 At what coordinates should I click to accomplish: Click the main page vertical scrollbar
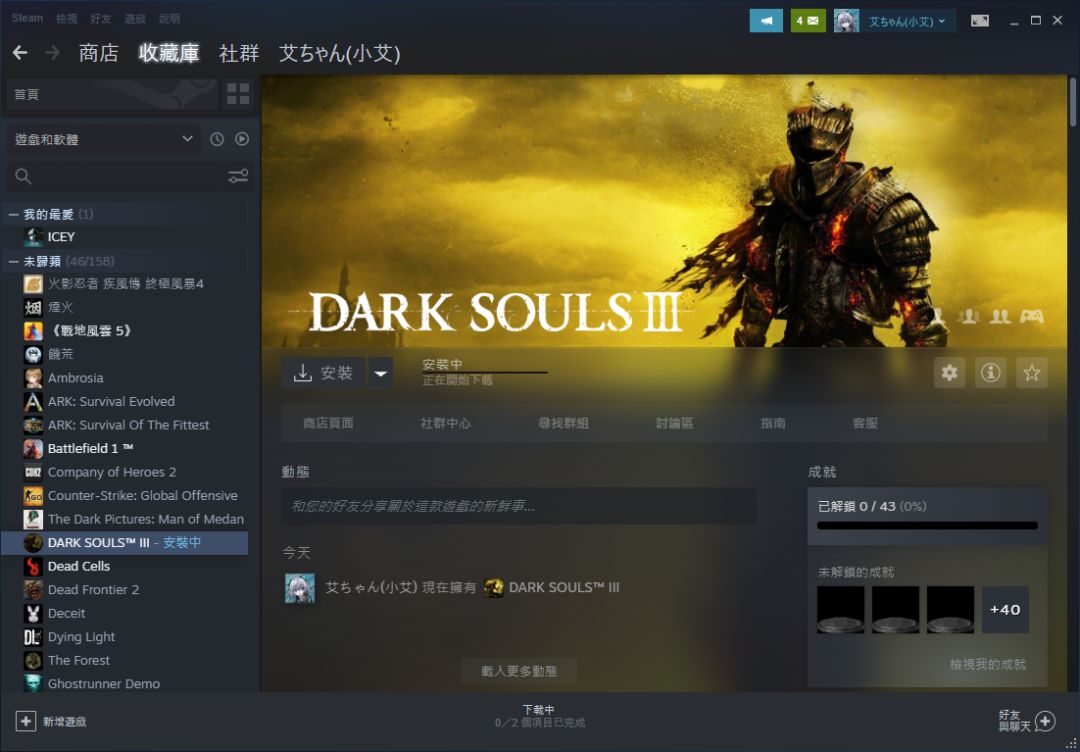pyautogui.click(x=1072, y=102)
